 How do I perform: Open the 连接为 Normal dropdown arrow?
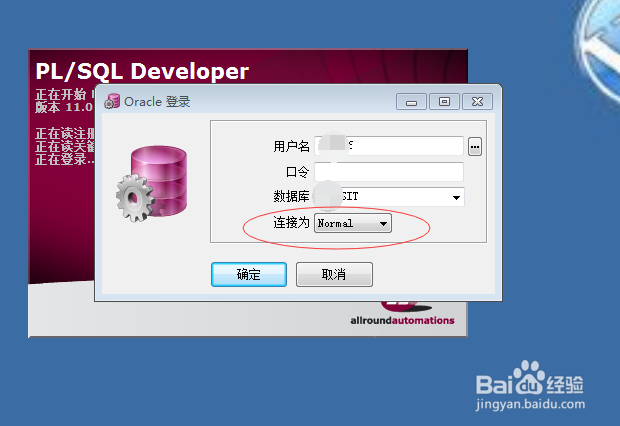pyautogui.click(x=383, y=223)
